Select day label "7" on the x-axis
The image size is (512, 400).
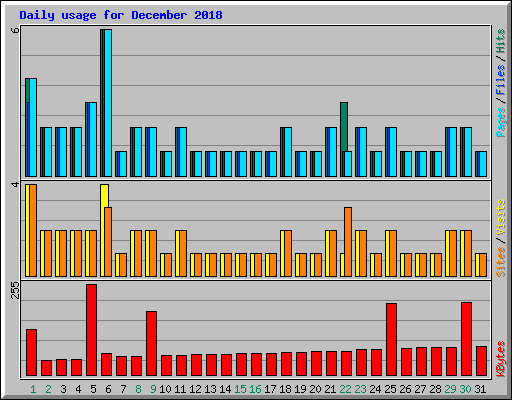[x=123, y=389]
